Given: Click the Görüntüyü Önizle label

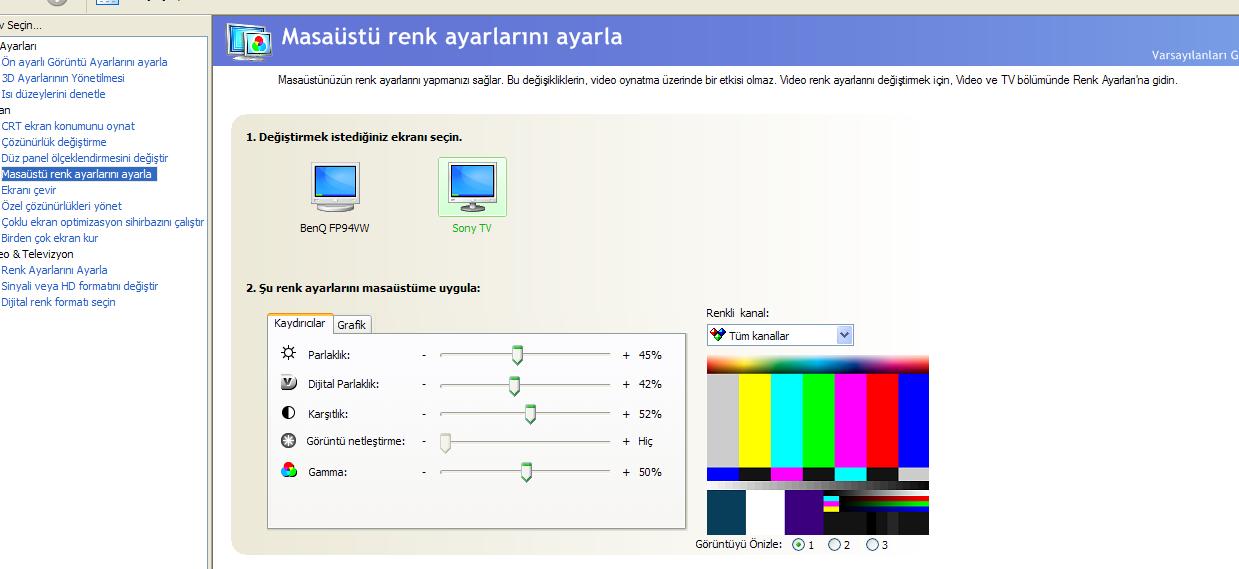Looking at the screenshot, I should (741, 545).
